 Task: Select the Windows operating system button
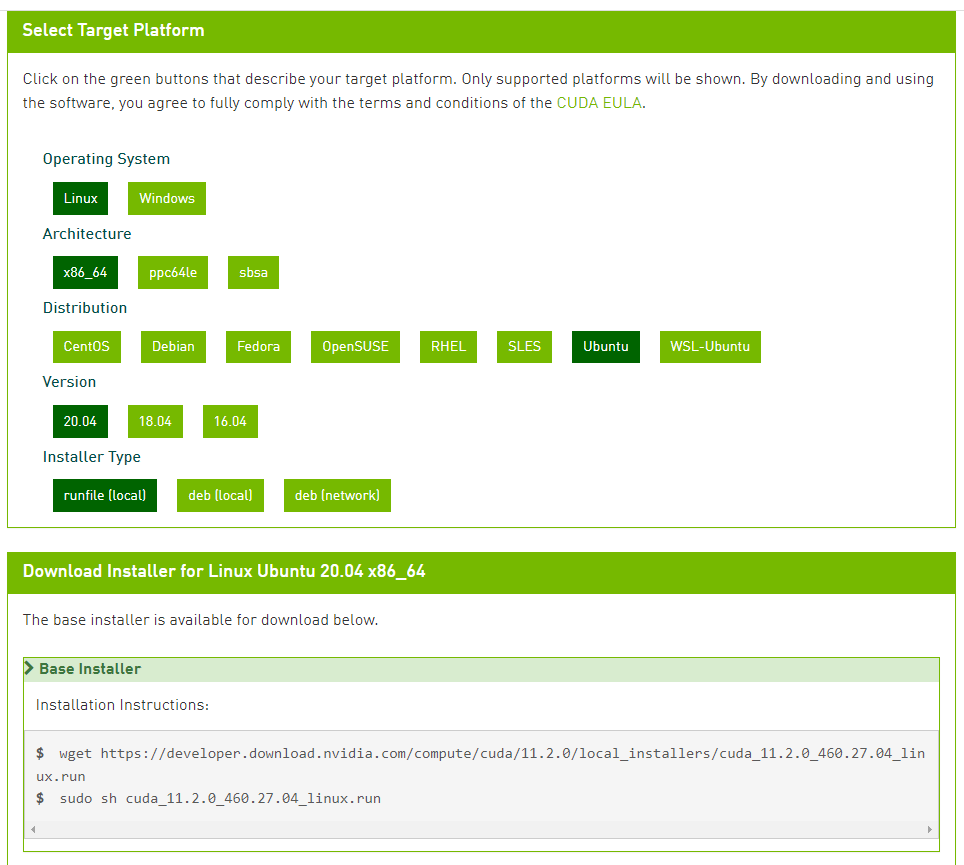[x=167, y=199]
